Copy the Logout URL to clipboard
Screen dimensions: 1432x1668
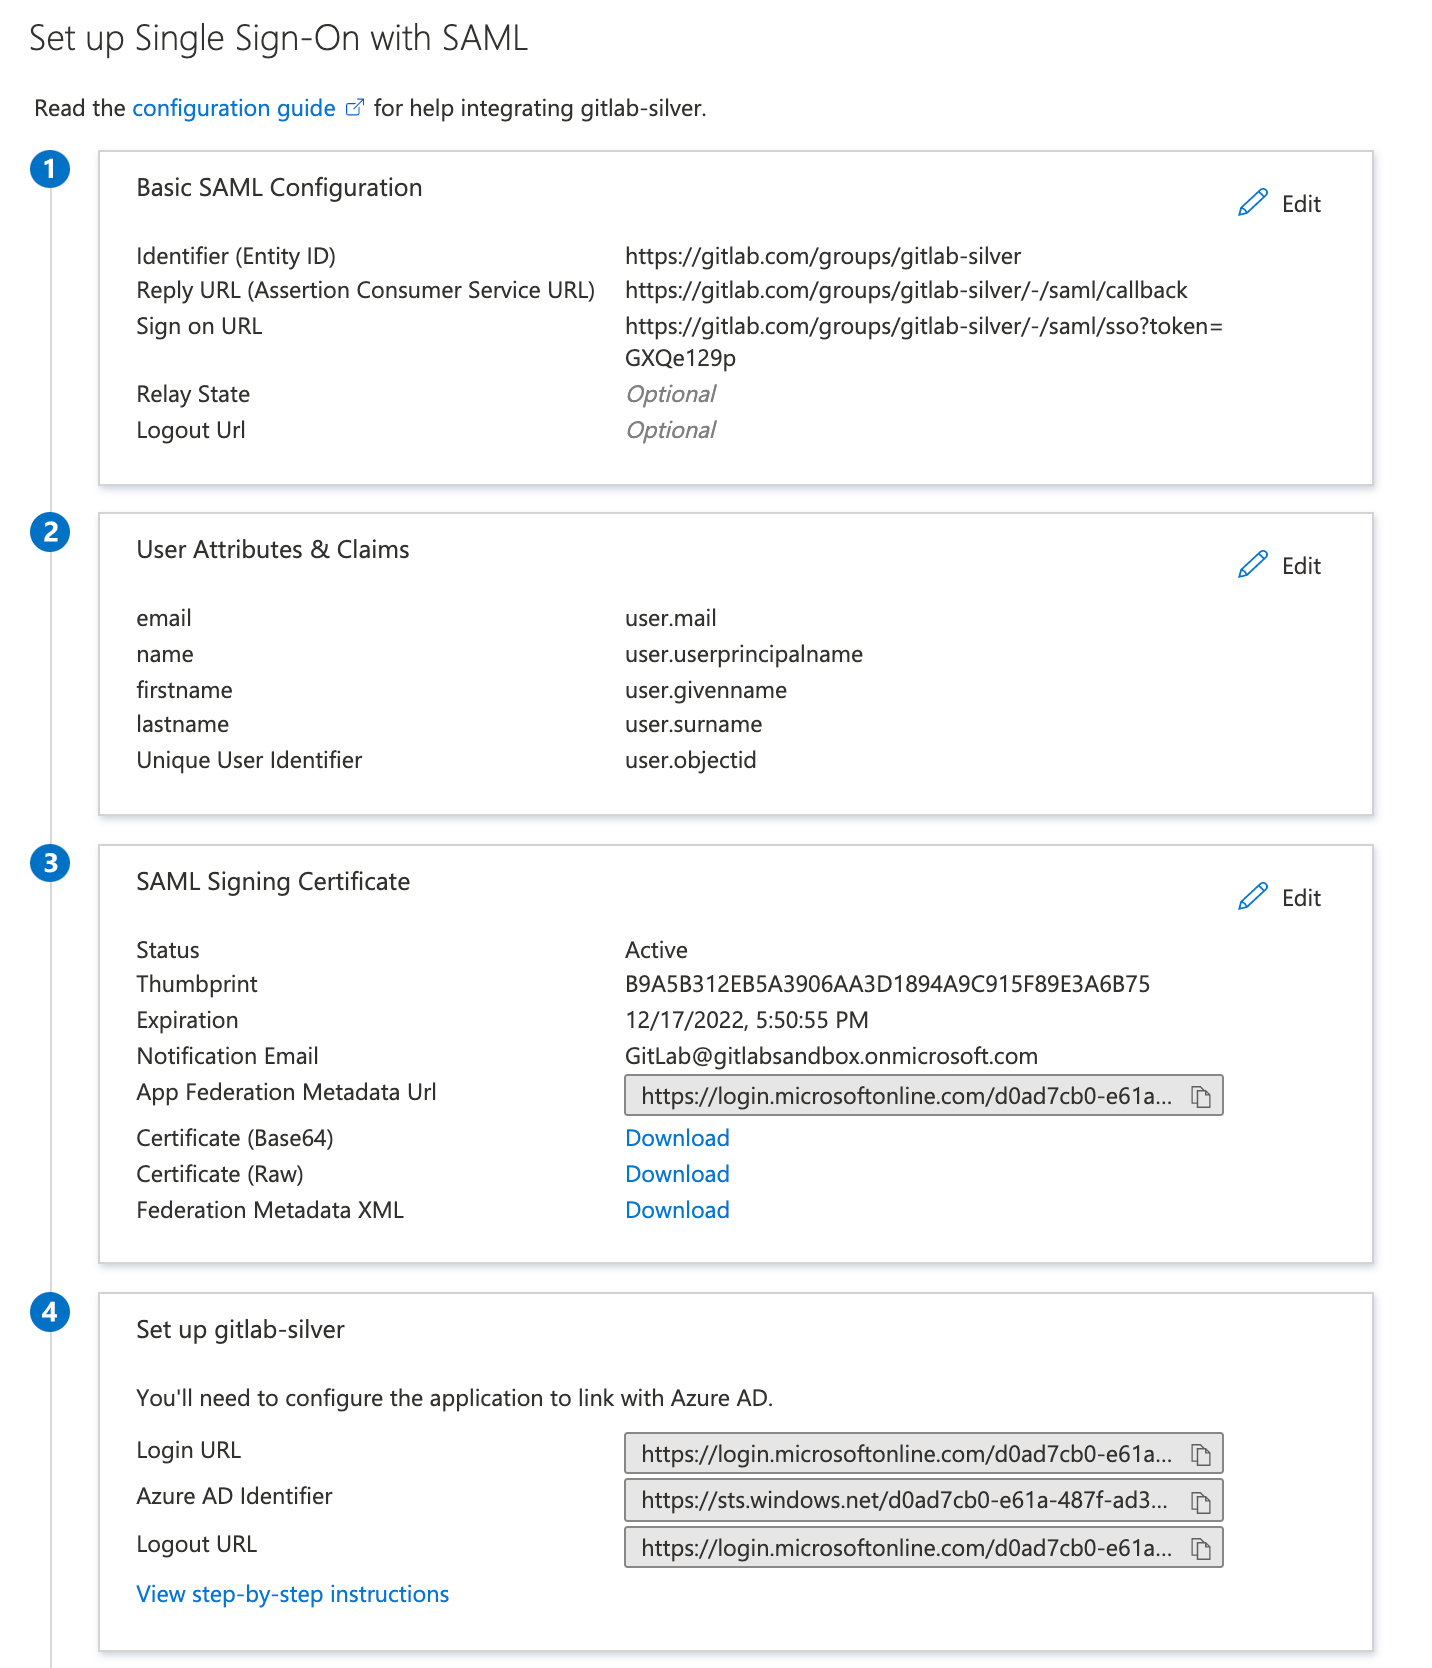coord(1200,1547)
